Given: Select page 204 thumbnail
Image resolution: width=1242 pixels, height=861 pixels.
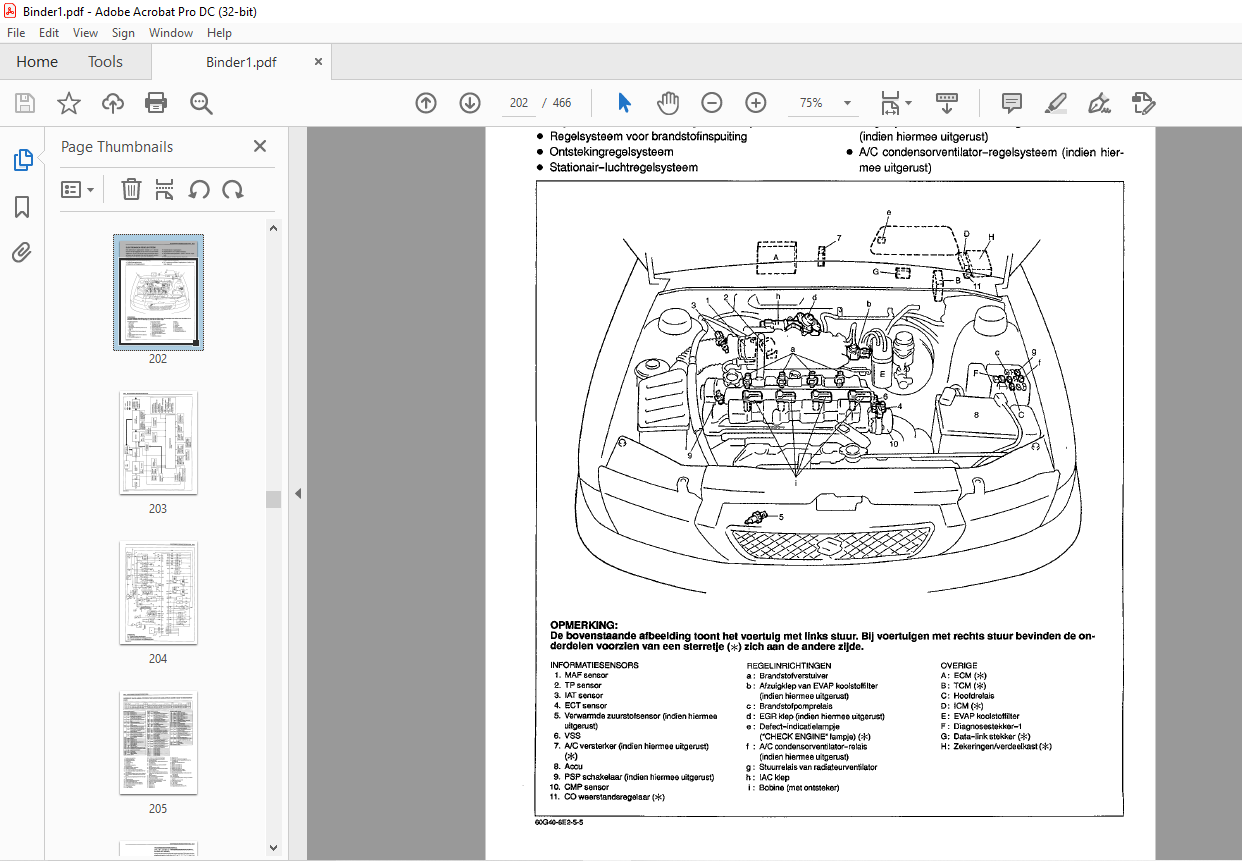Looking at the screenshot, I should pyautogui.click(x=158, y=593).
